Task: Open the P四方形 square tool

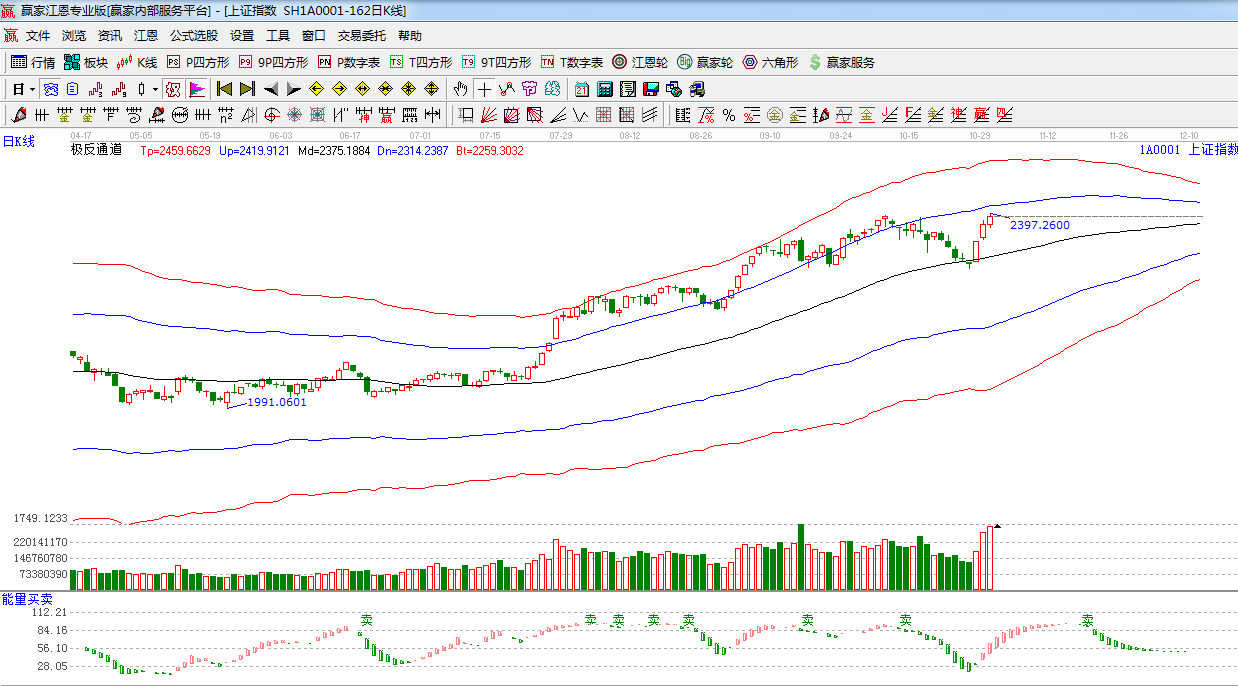Action: click(198, 62)
